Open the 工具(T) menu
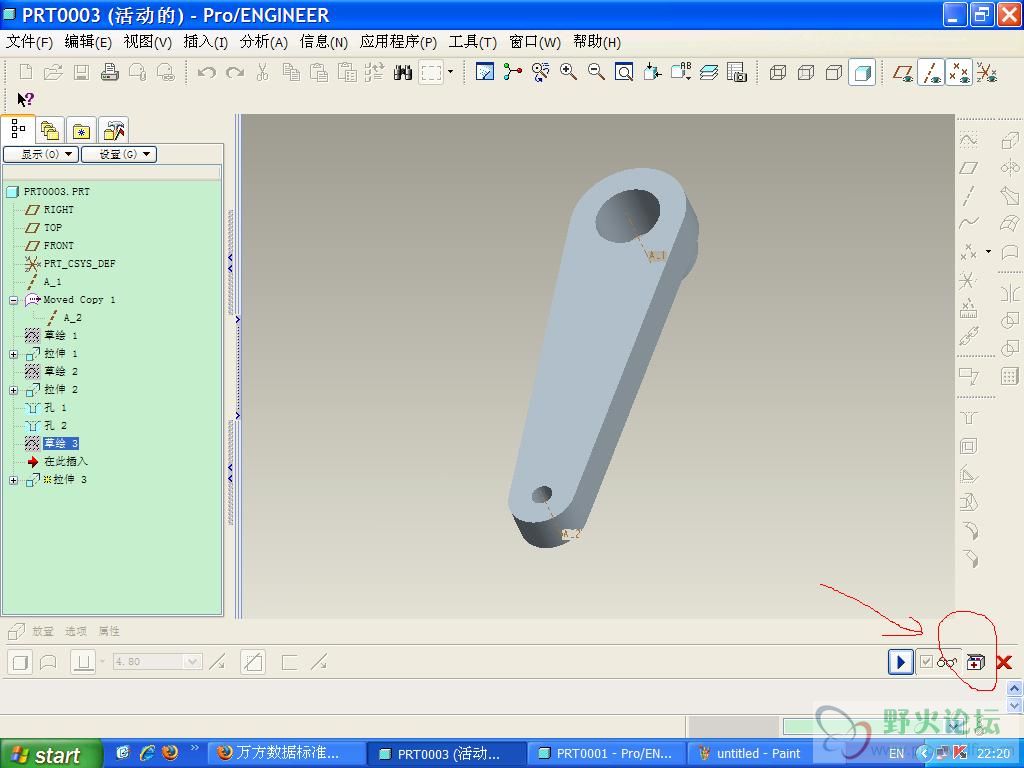This screenshot has height=768, width=1024. [473, 42]
